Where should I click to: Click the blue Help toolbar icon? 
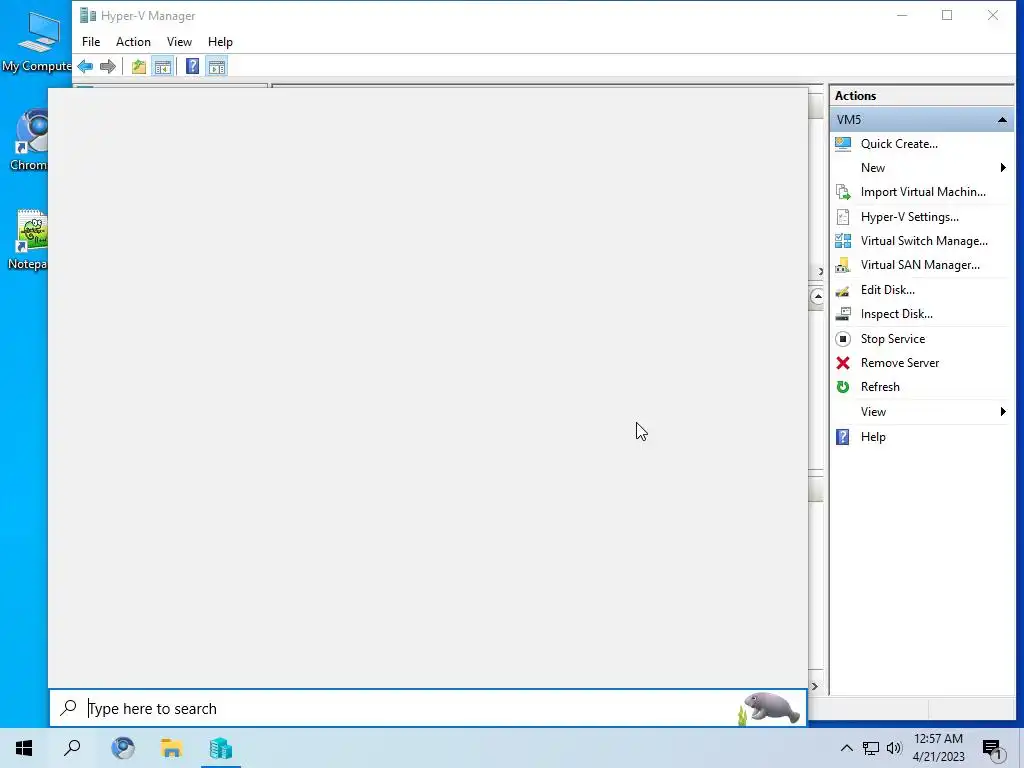pyautogui.click(x=193, y=67)
